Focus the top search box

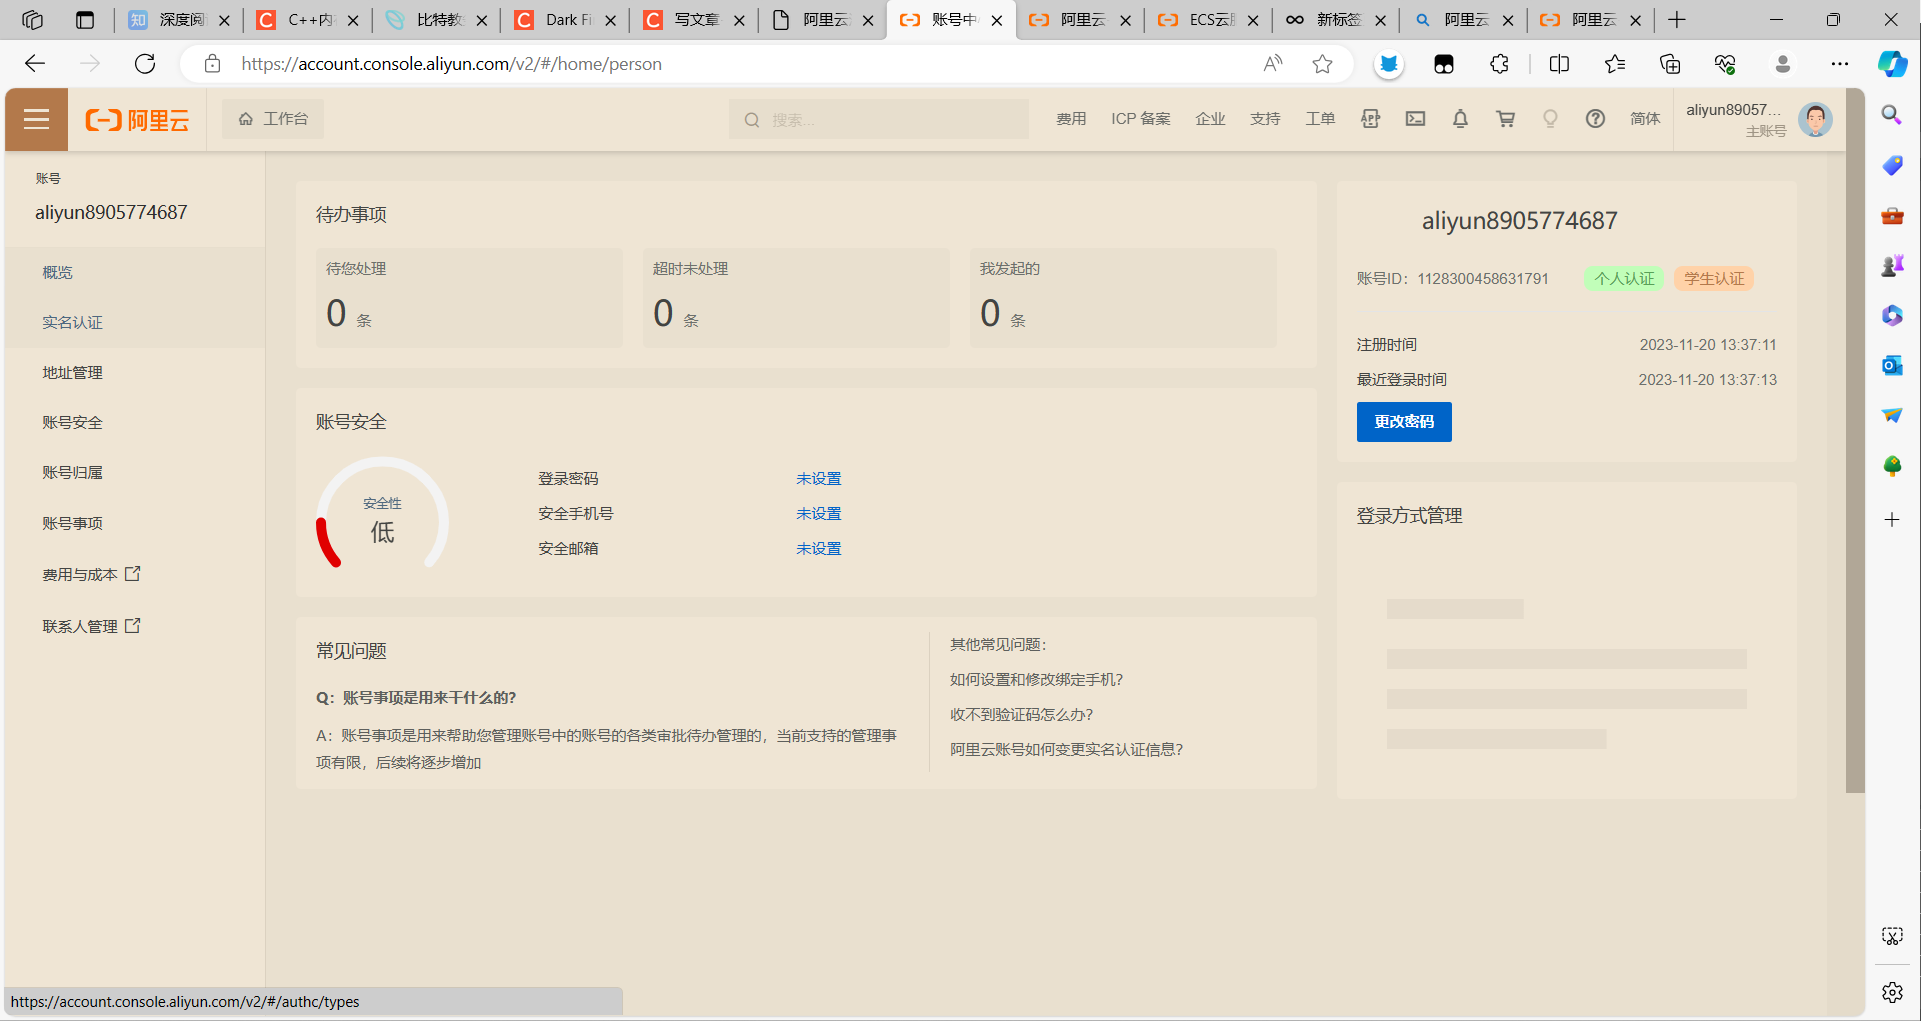(x=879, y=119)
